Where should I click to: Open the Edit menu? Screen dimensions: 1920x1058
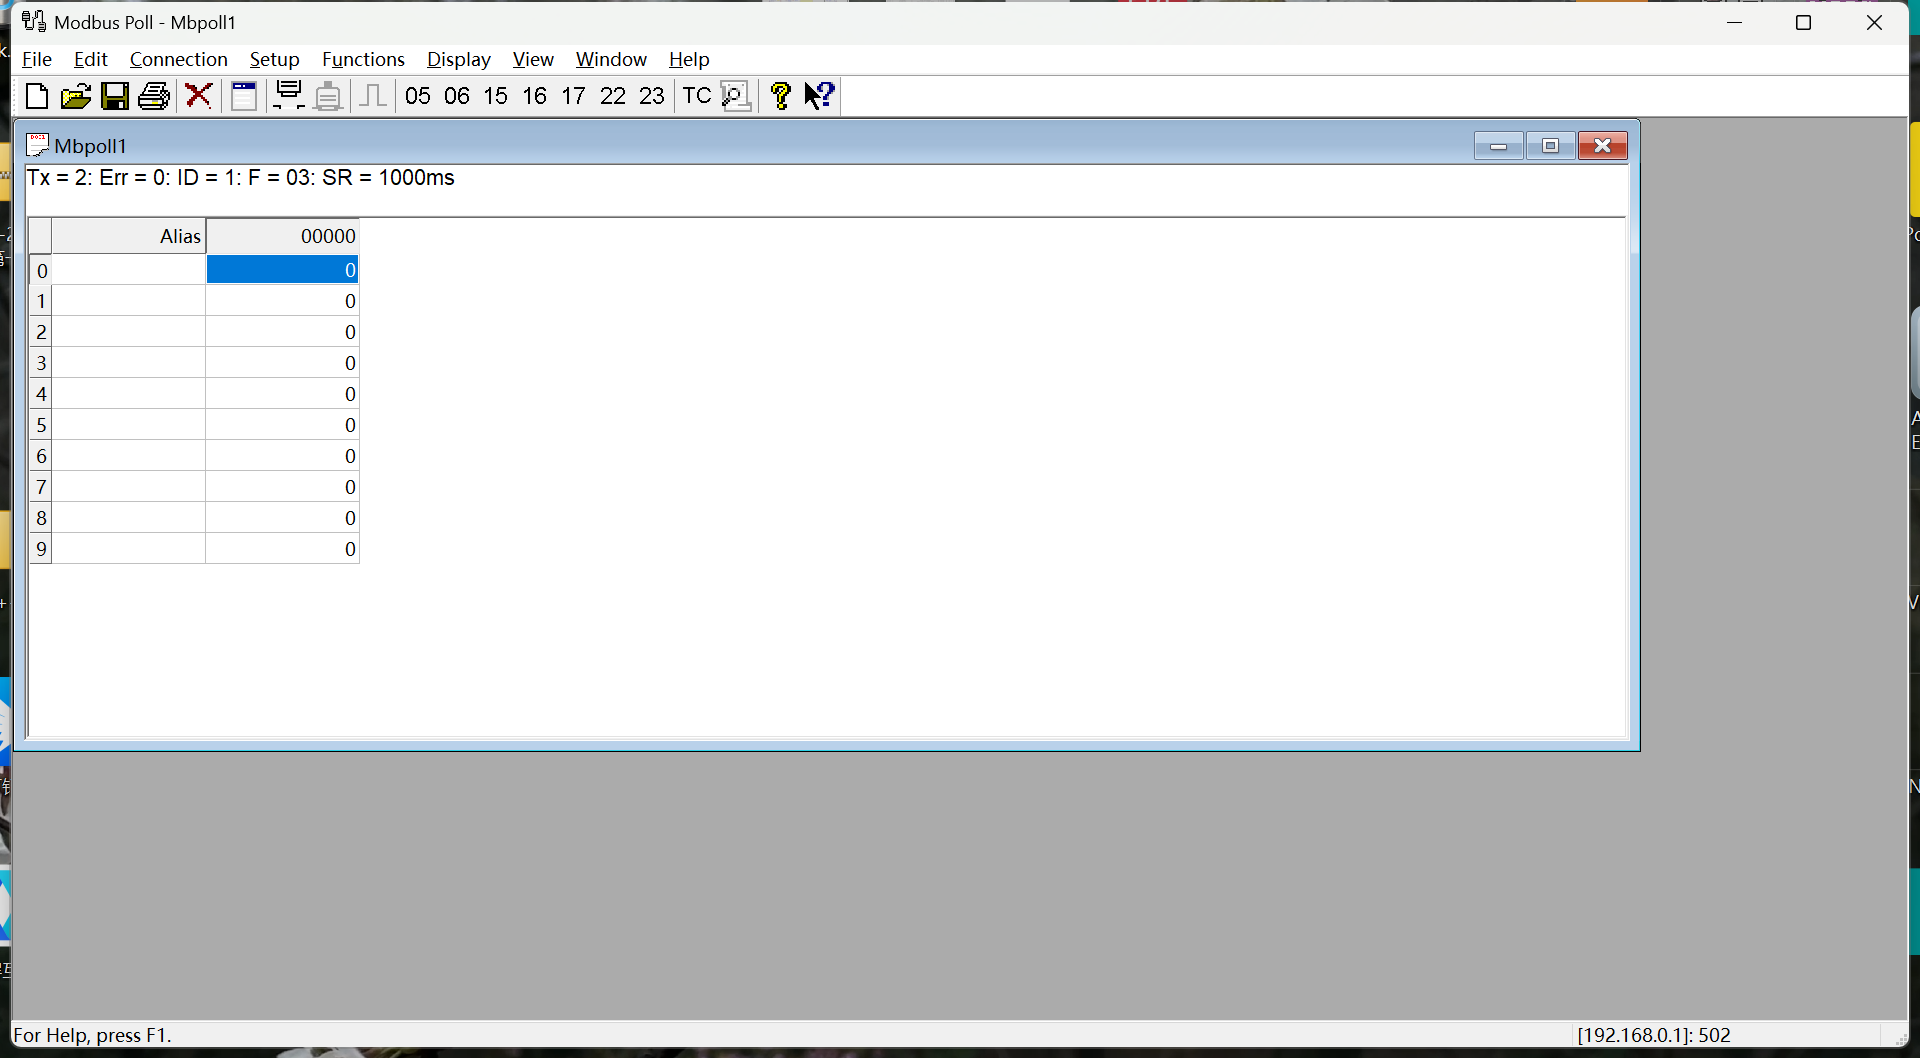91,60
